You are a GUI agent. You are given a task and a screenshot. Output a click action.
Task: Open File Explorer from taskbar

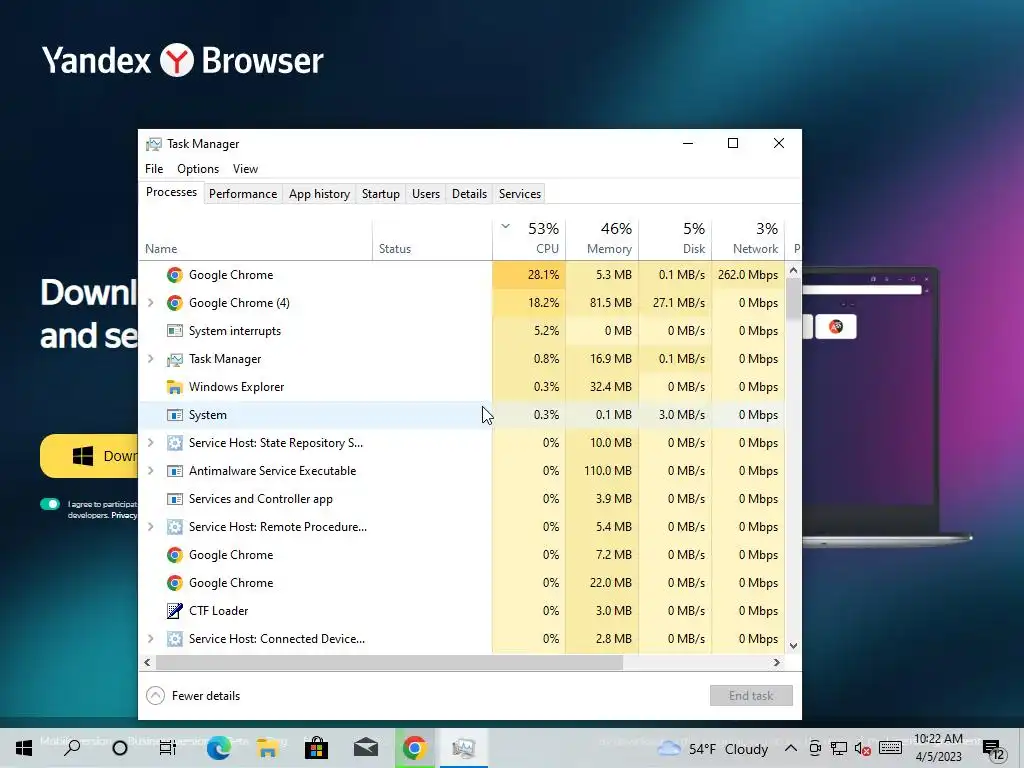click(267, 748)
